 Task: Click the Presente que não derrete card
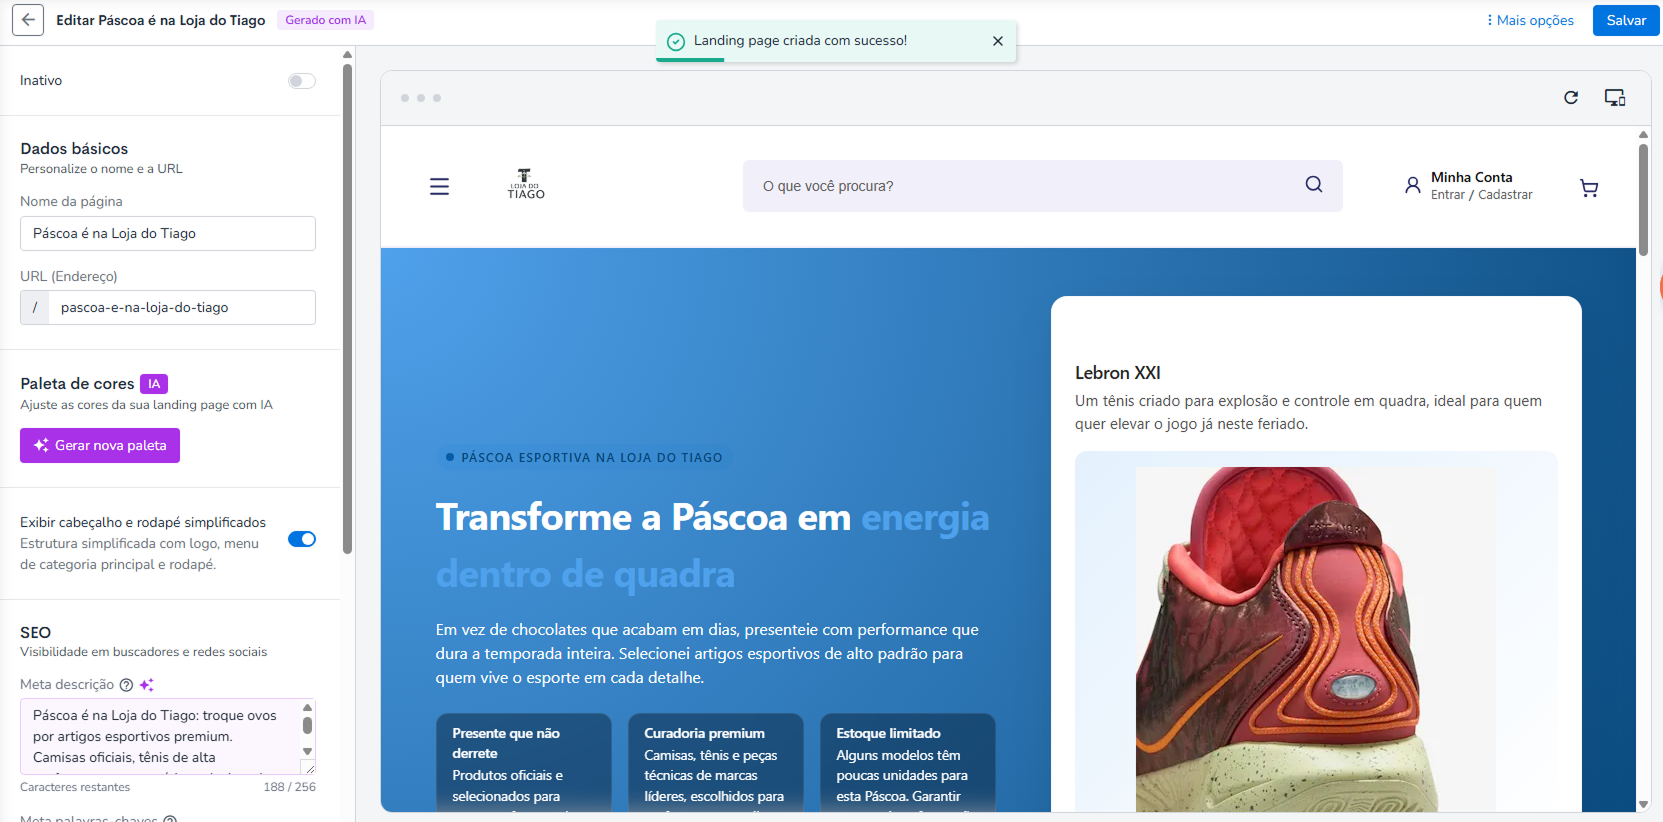pyautogui.click(x=524, y=762)
